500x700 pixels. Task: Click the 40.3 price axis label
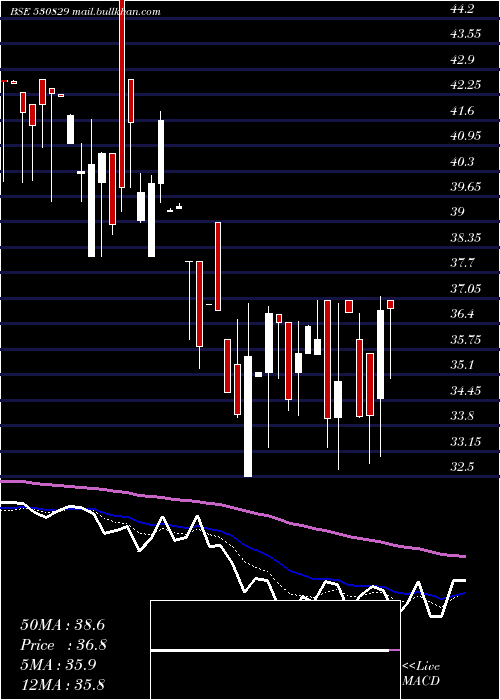(462, 161)
